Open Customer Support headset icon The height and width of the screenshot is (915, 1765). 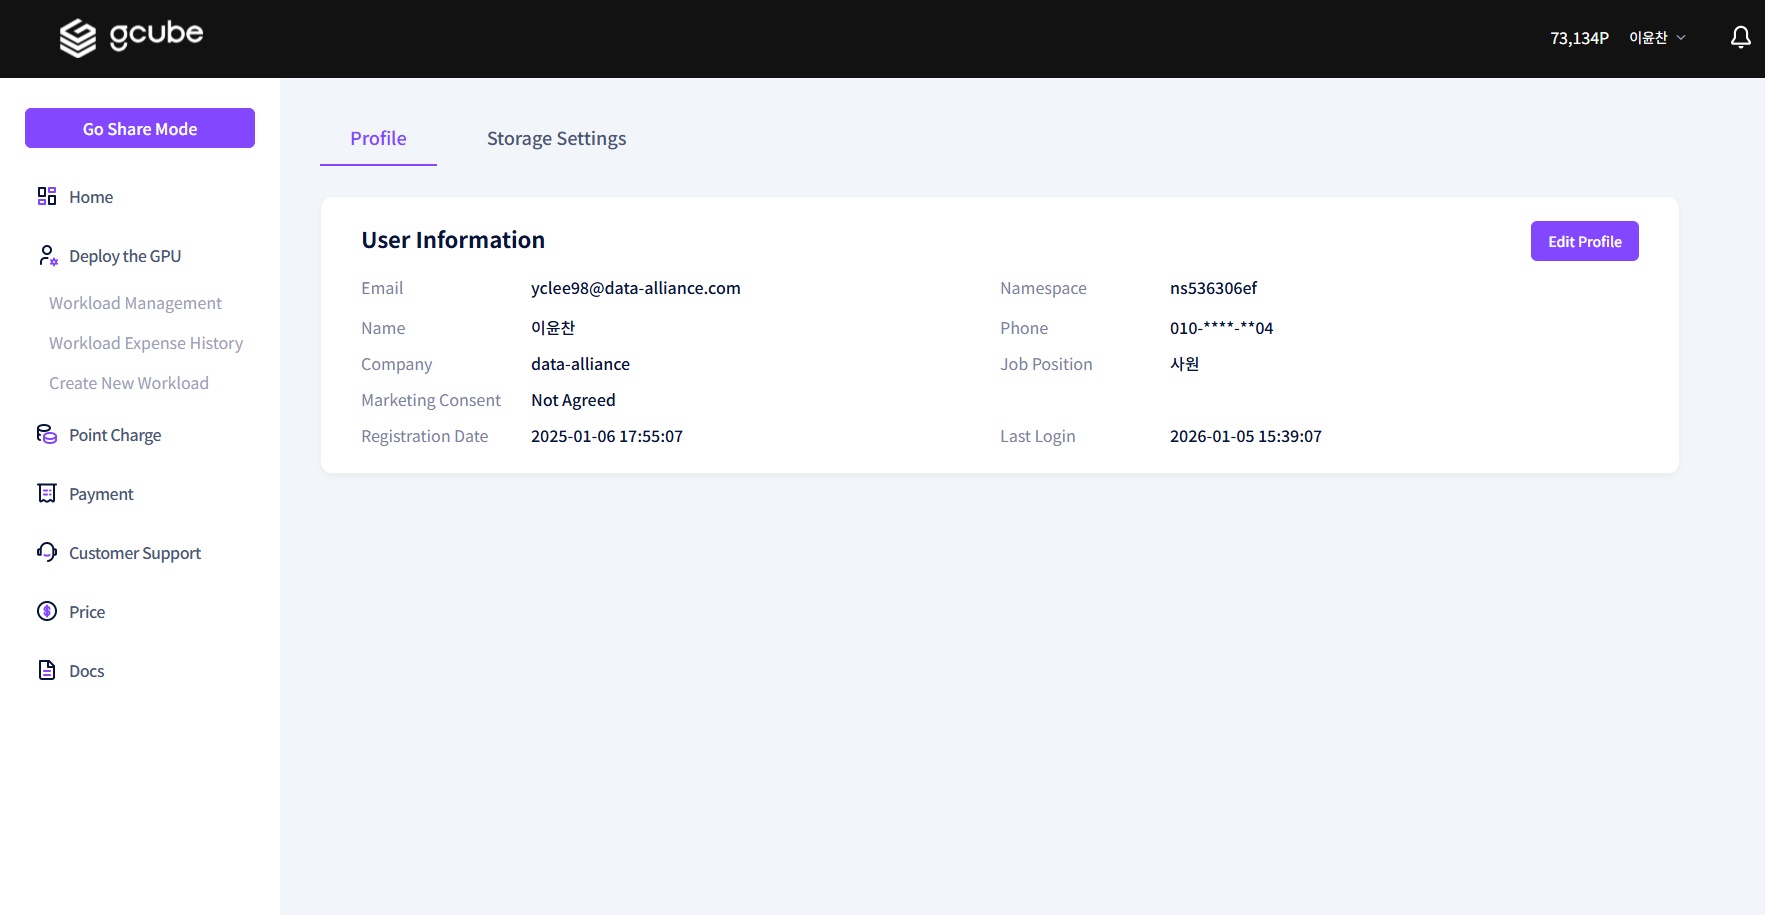(46, 552)
